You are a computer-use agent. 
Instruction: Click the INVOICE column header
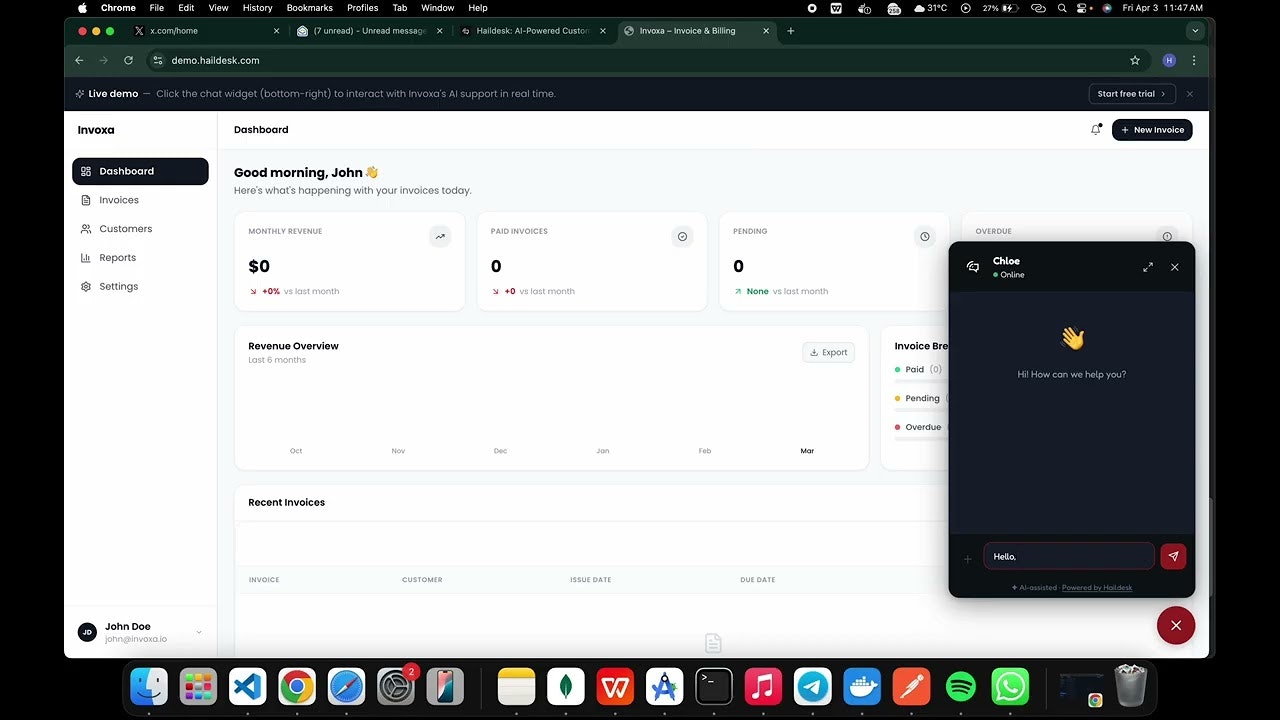pyautogui.click(x=264, y=580)
